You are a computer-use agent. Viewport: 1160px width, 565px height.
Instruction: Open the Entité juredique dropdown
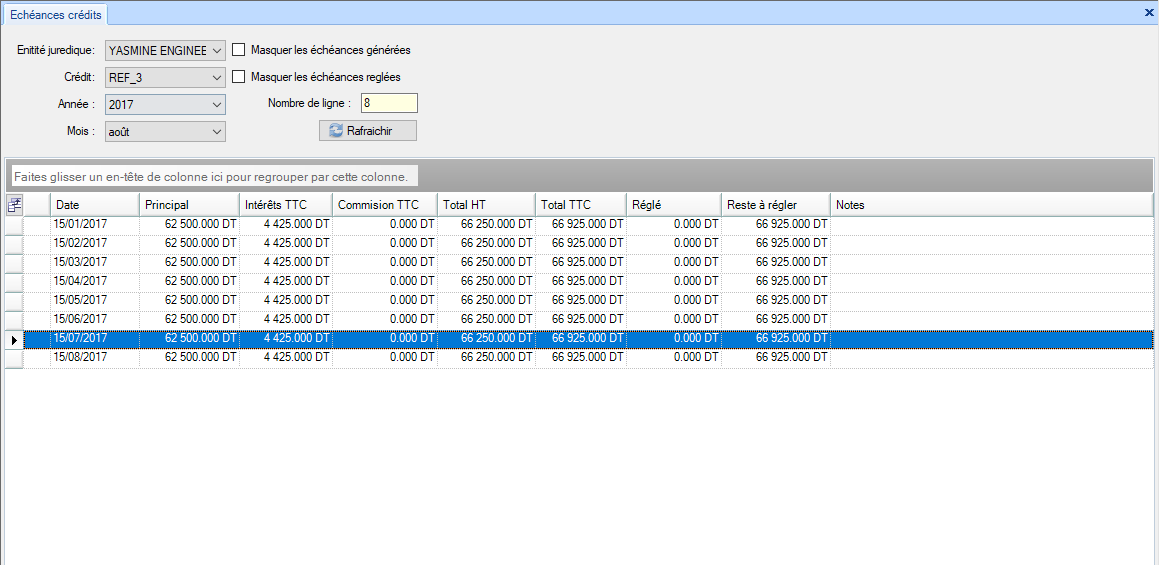click(216, 50)
